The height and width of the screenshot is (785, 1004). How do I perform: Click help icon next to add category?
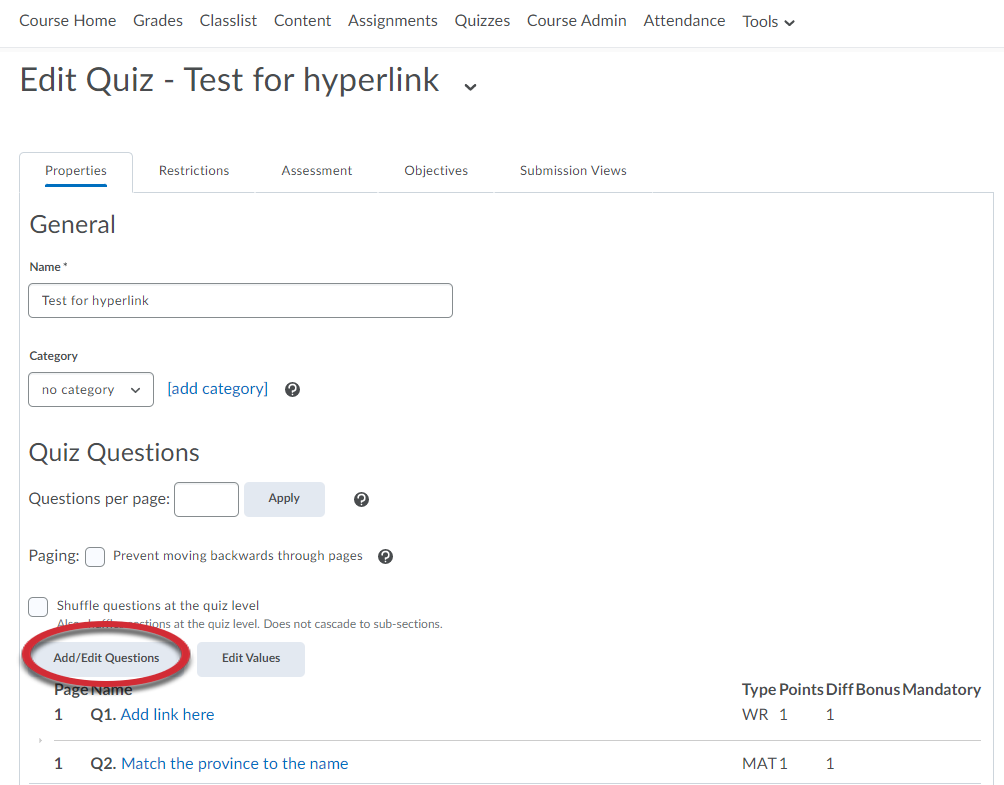[x=292, y=390]
